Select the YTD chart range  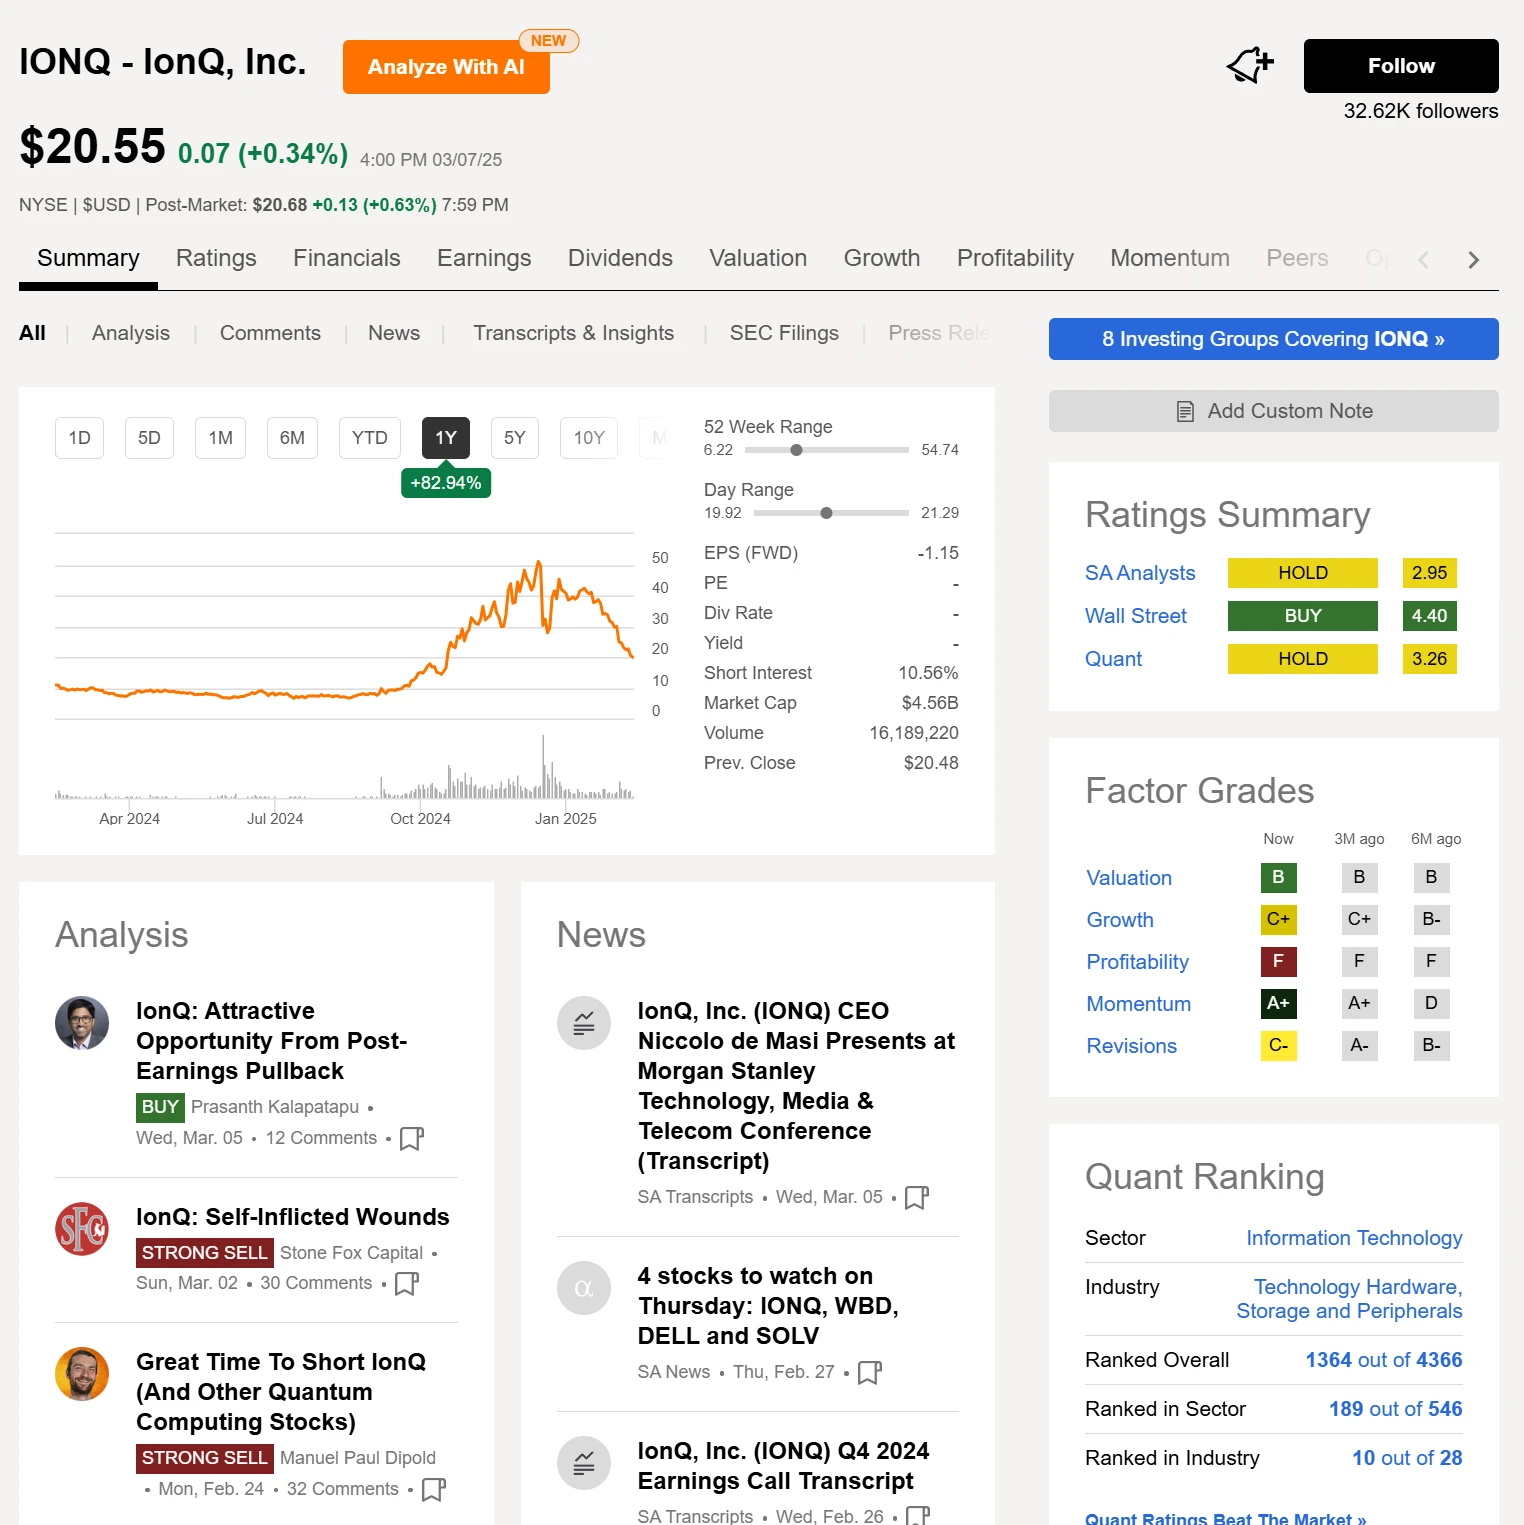pos(370,438)
